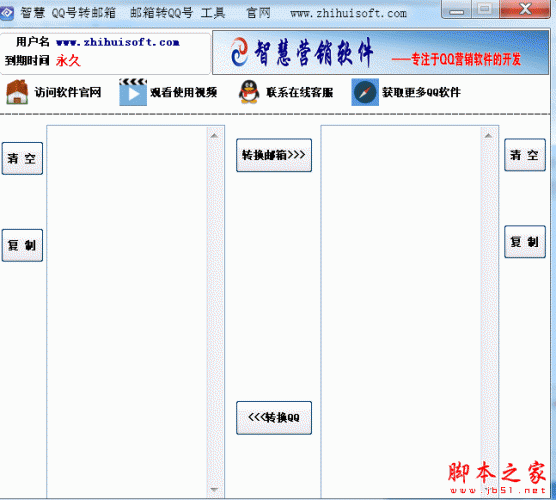This screenshot has height=500, width=556.
Task: Open 获取更多QQ软件 link
Action: click(x=421, y=92)
